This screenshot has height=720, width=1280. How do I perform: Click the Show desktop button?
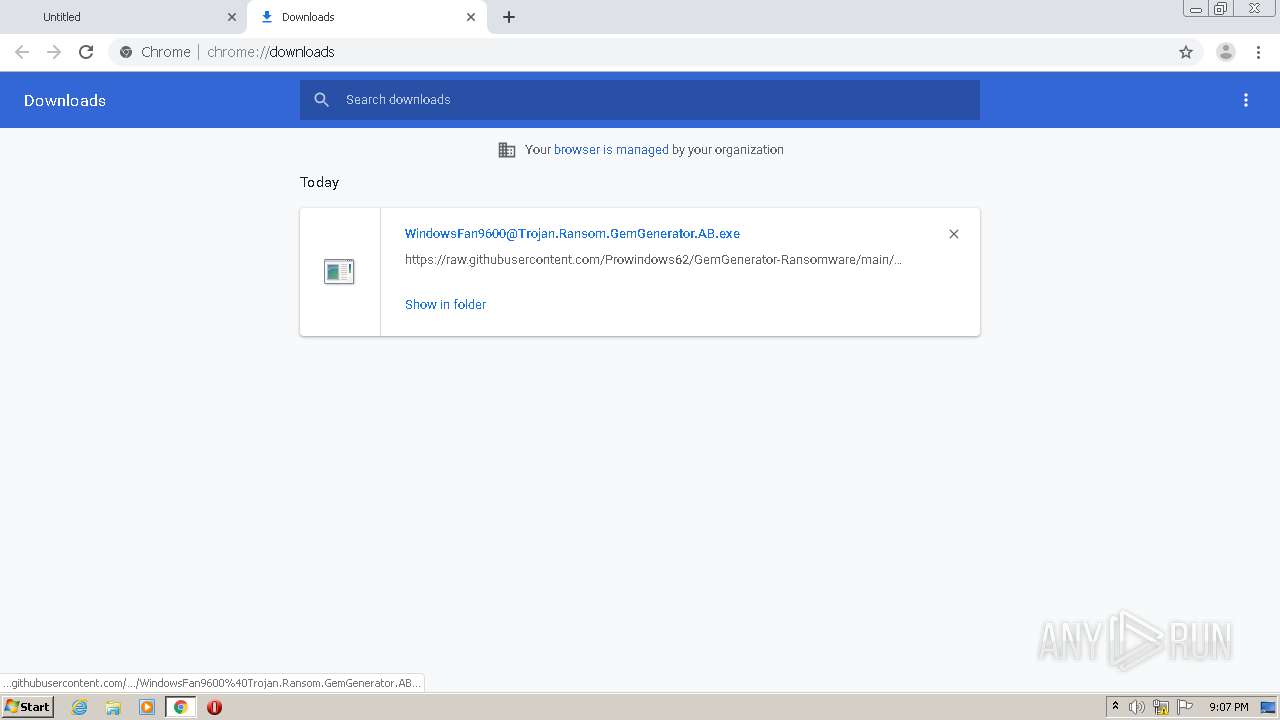(1269, 707)
